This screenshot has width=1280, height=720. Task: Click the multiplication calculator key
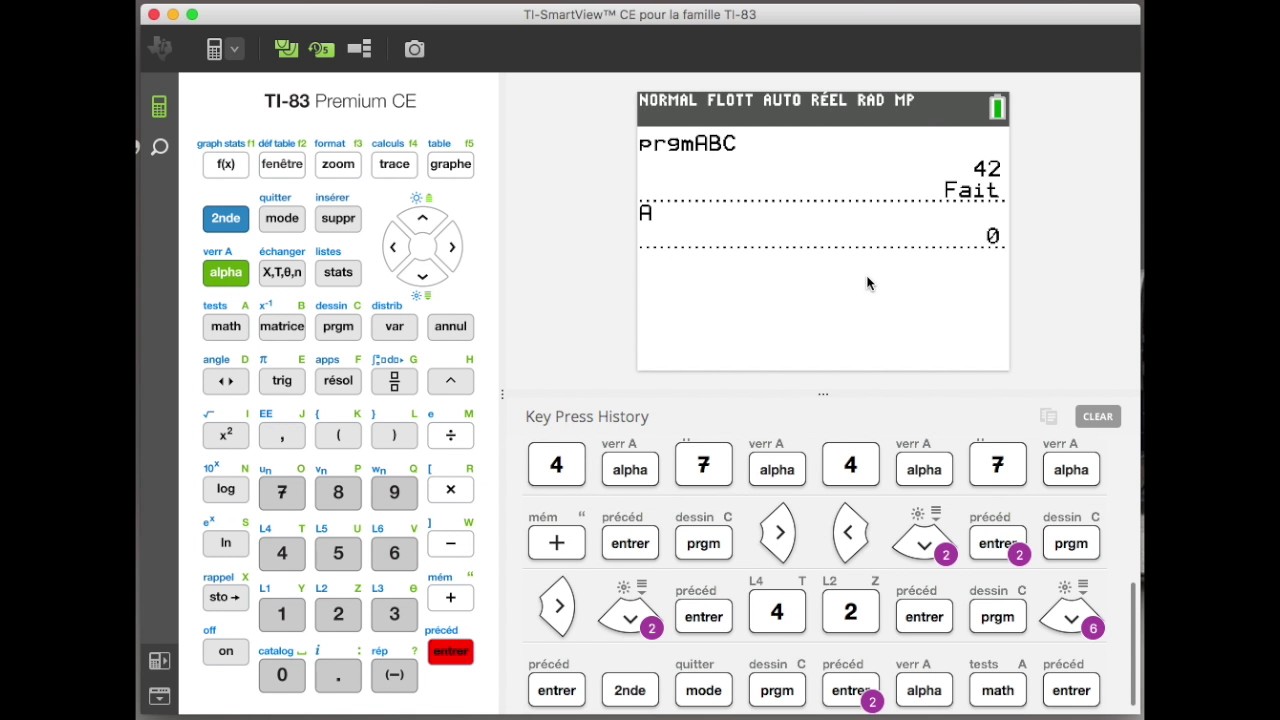(450, 489)
